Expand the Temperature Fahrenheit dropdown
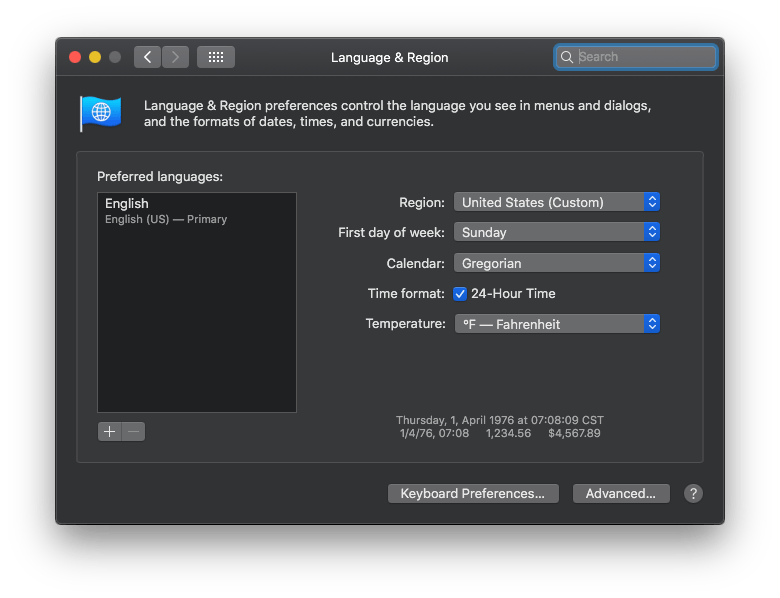Viewport: 780px width, 598px height. 557,324
